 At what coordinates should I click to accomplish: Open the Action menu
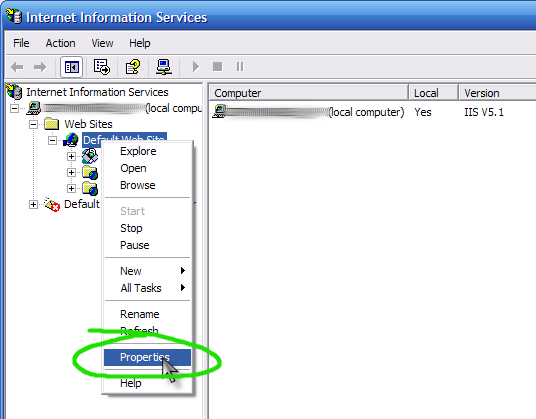[x=61, y=43]
